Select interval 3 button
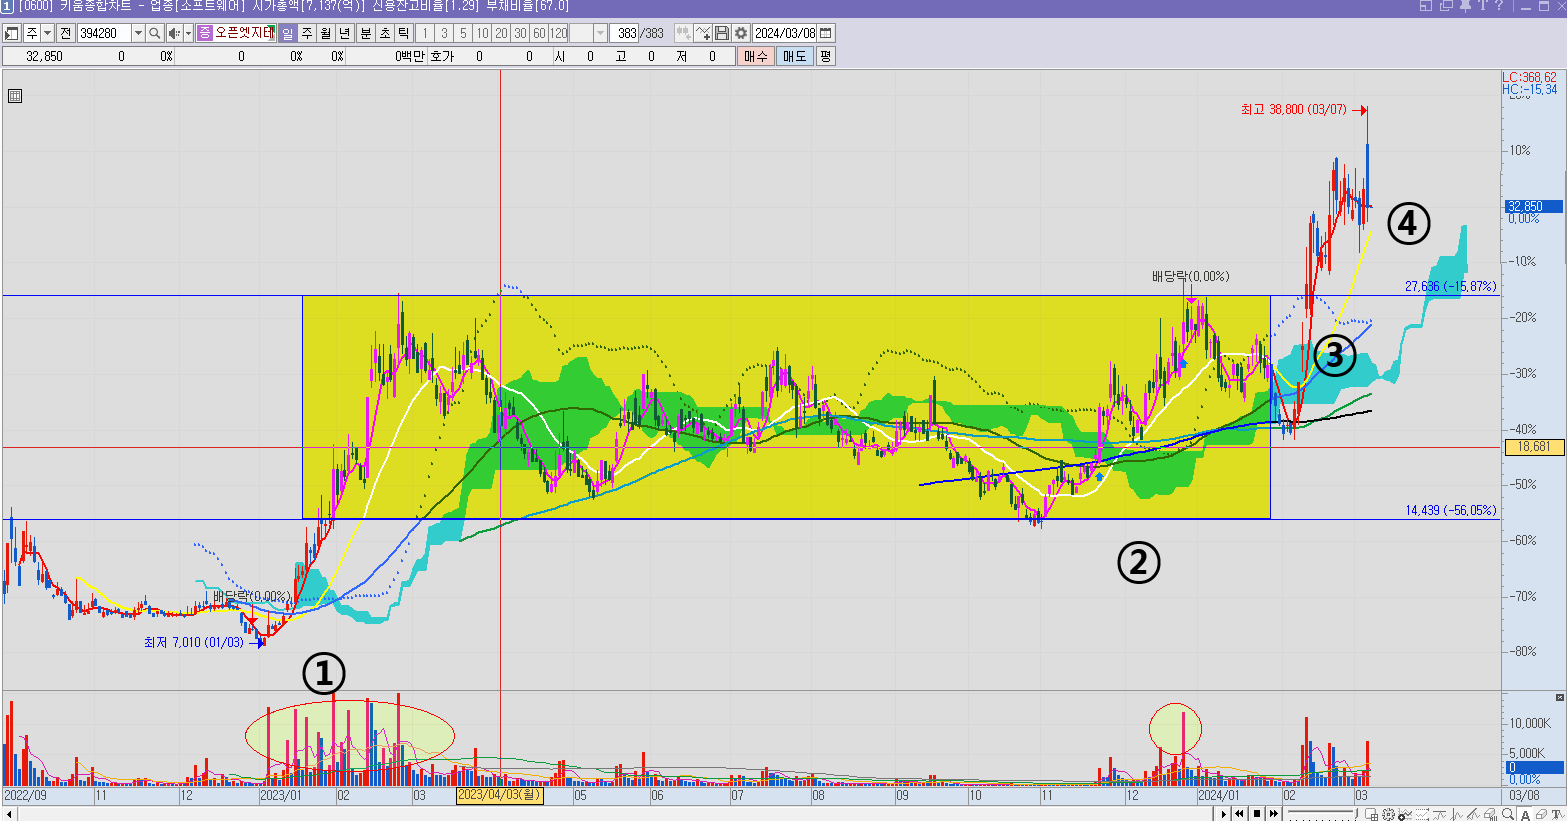The image size is (1567, 821). pyautogui.click(x=444, y=33)
